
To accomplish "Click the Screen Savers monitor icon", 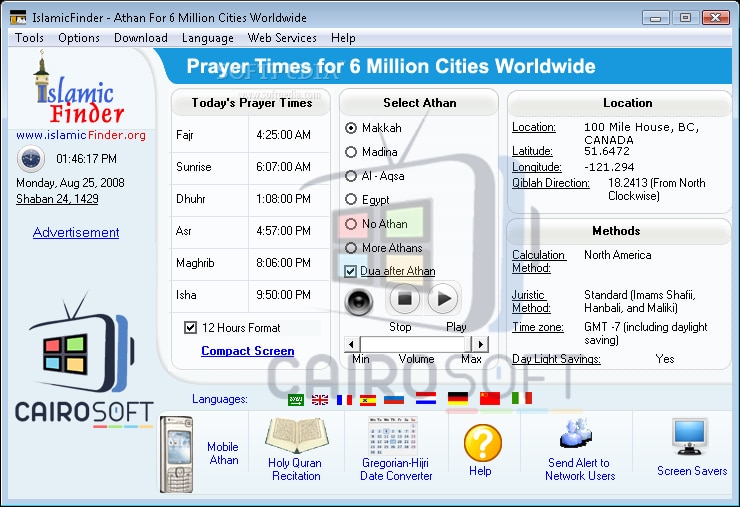I will 690,437.
